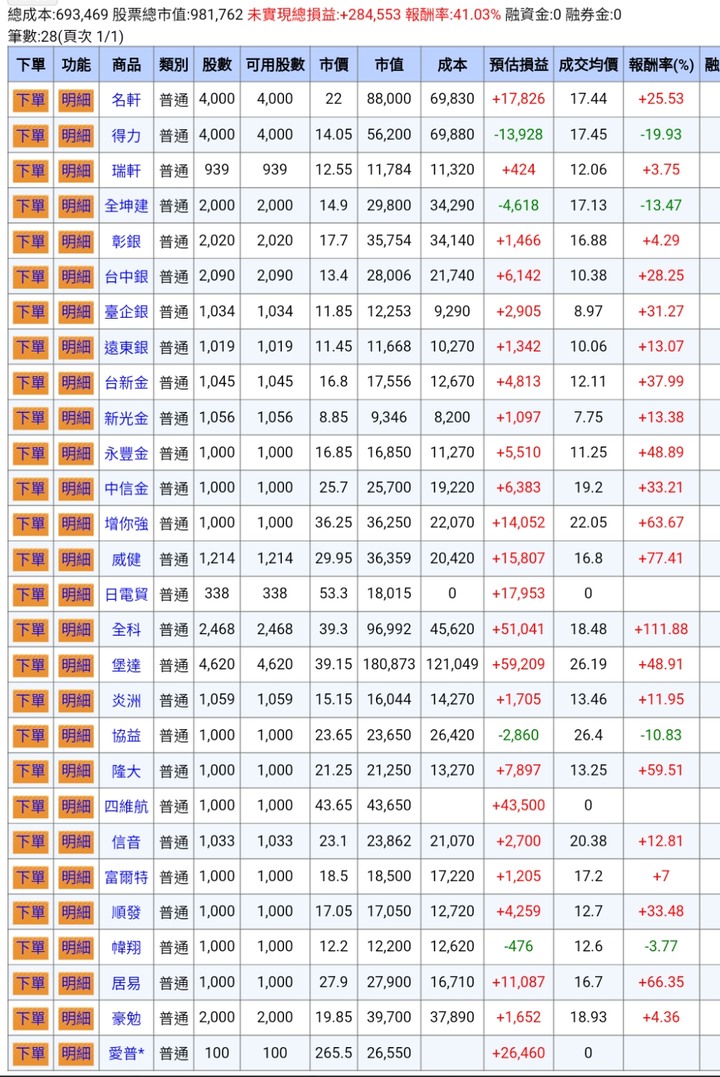Open the 愛普* stock link
This screenshot has width=720, height=1077.
[126, 1053]
